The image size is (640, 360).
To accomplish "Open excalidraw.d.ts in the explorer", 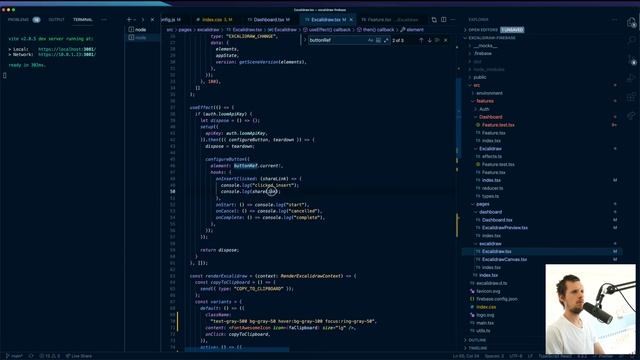I will tap(491, 283).
